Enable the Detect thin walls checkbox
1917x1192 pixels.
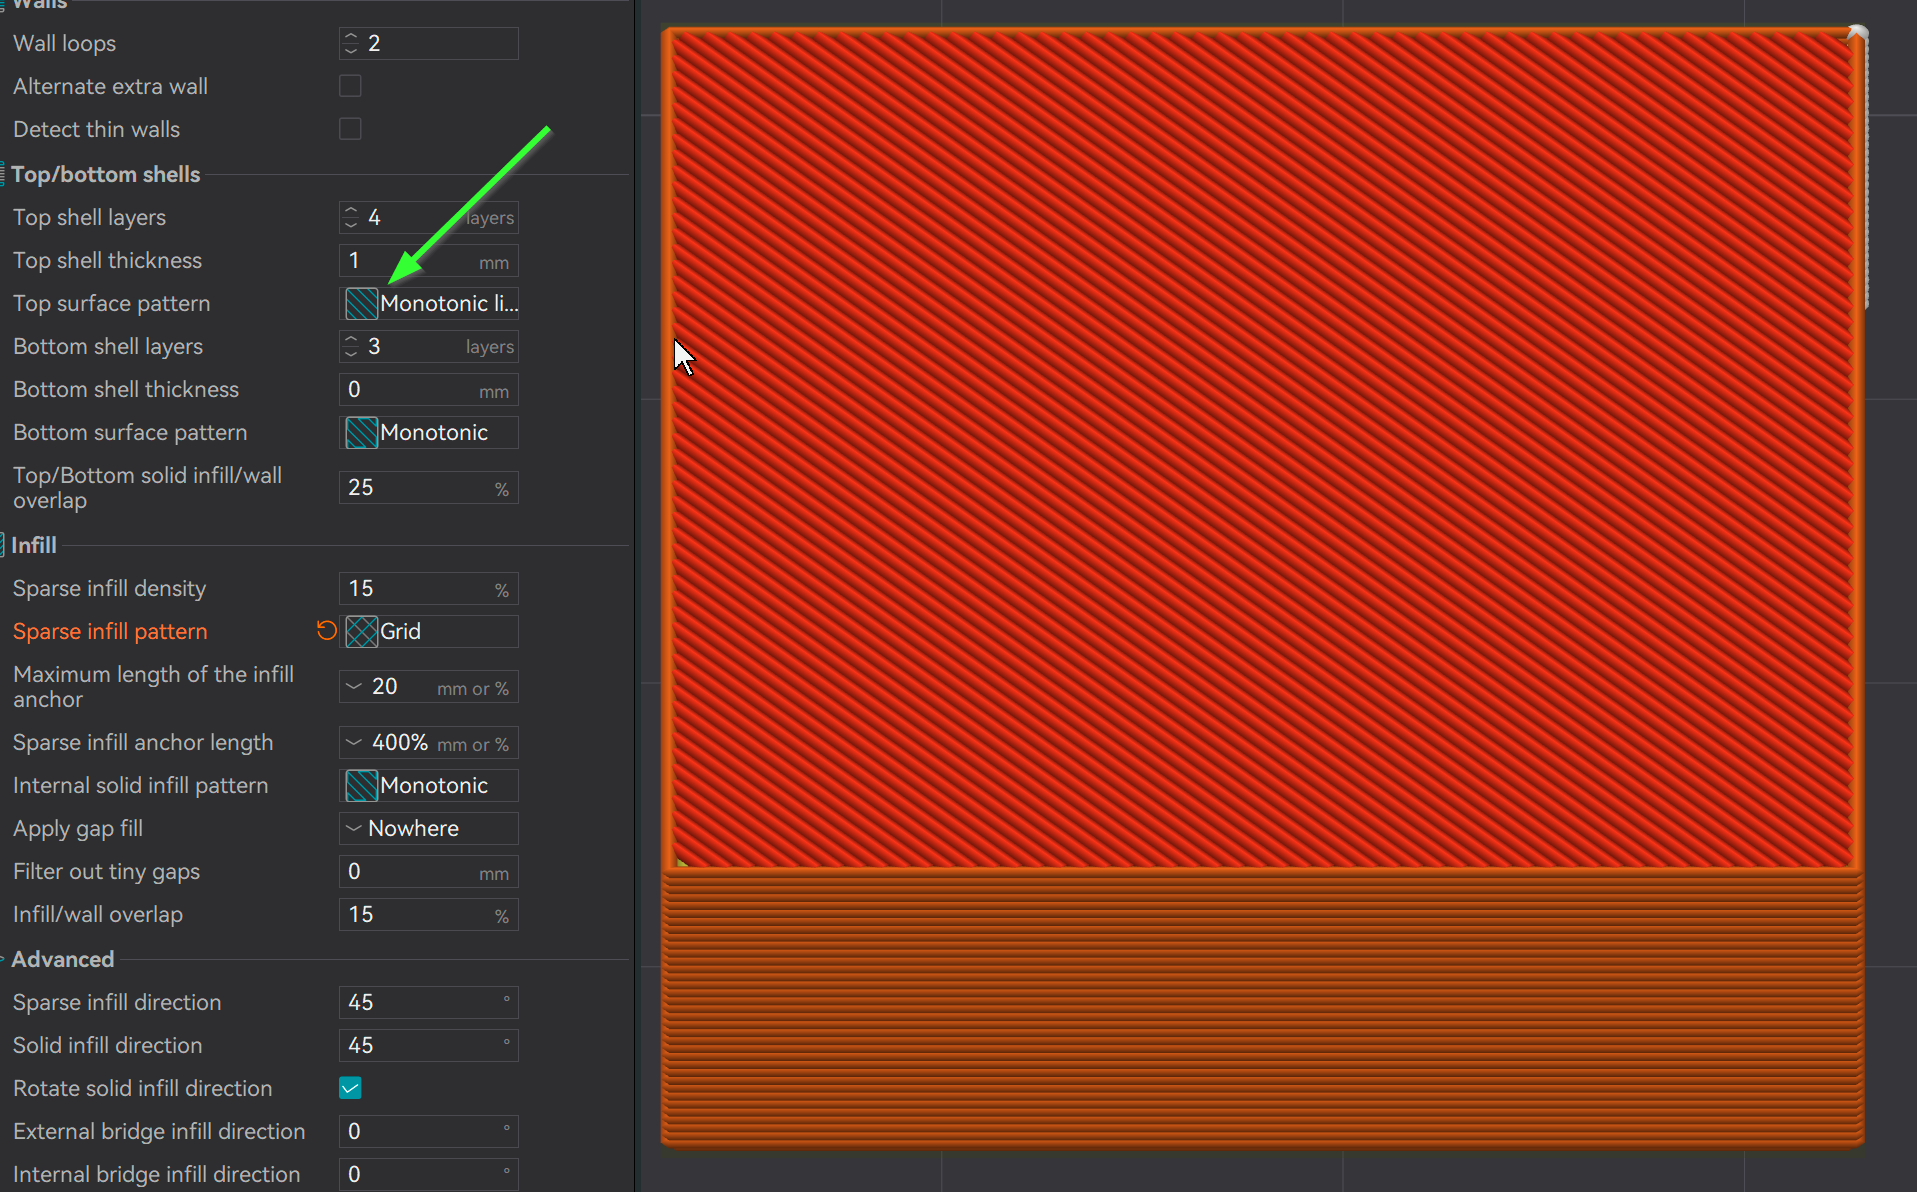(x=350, y=129)
